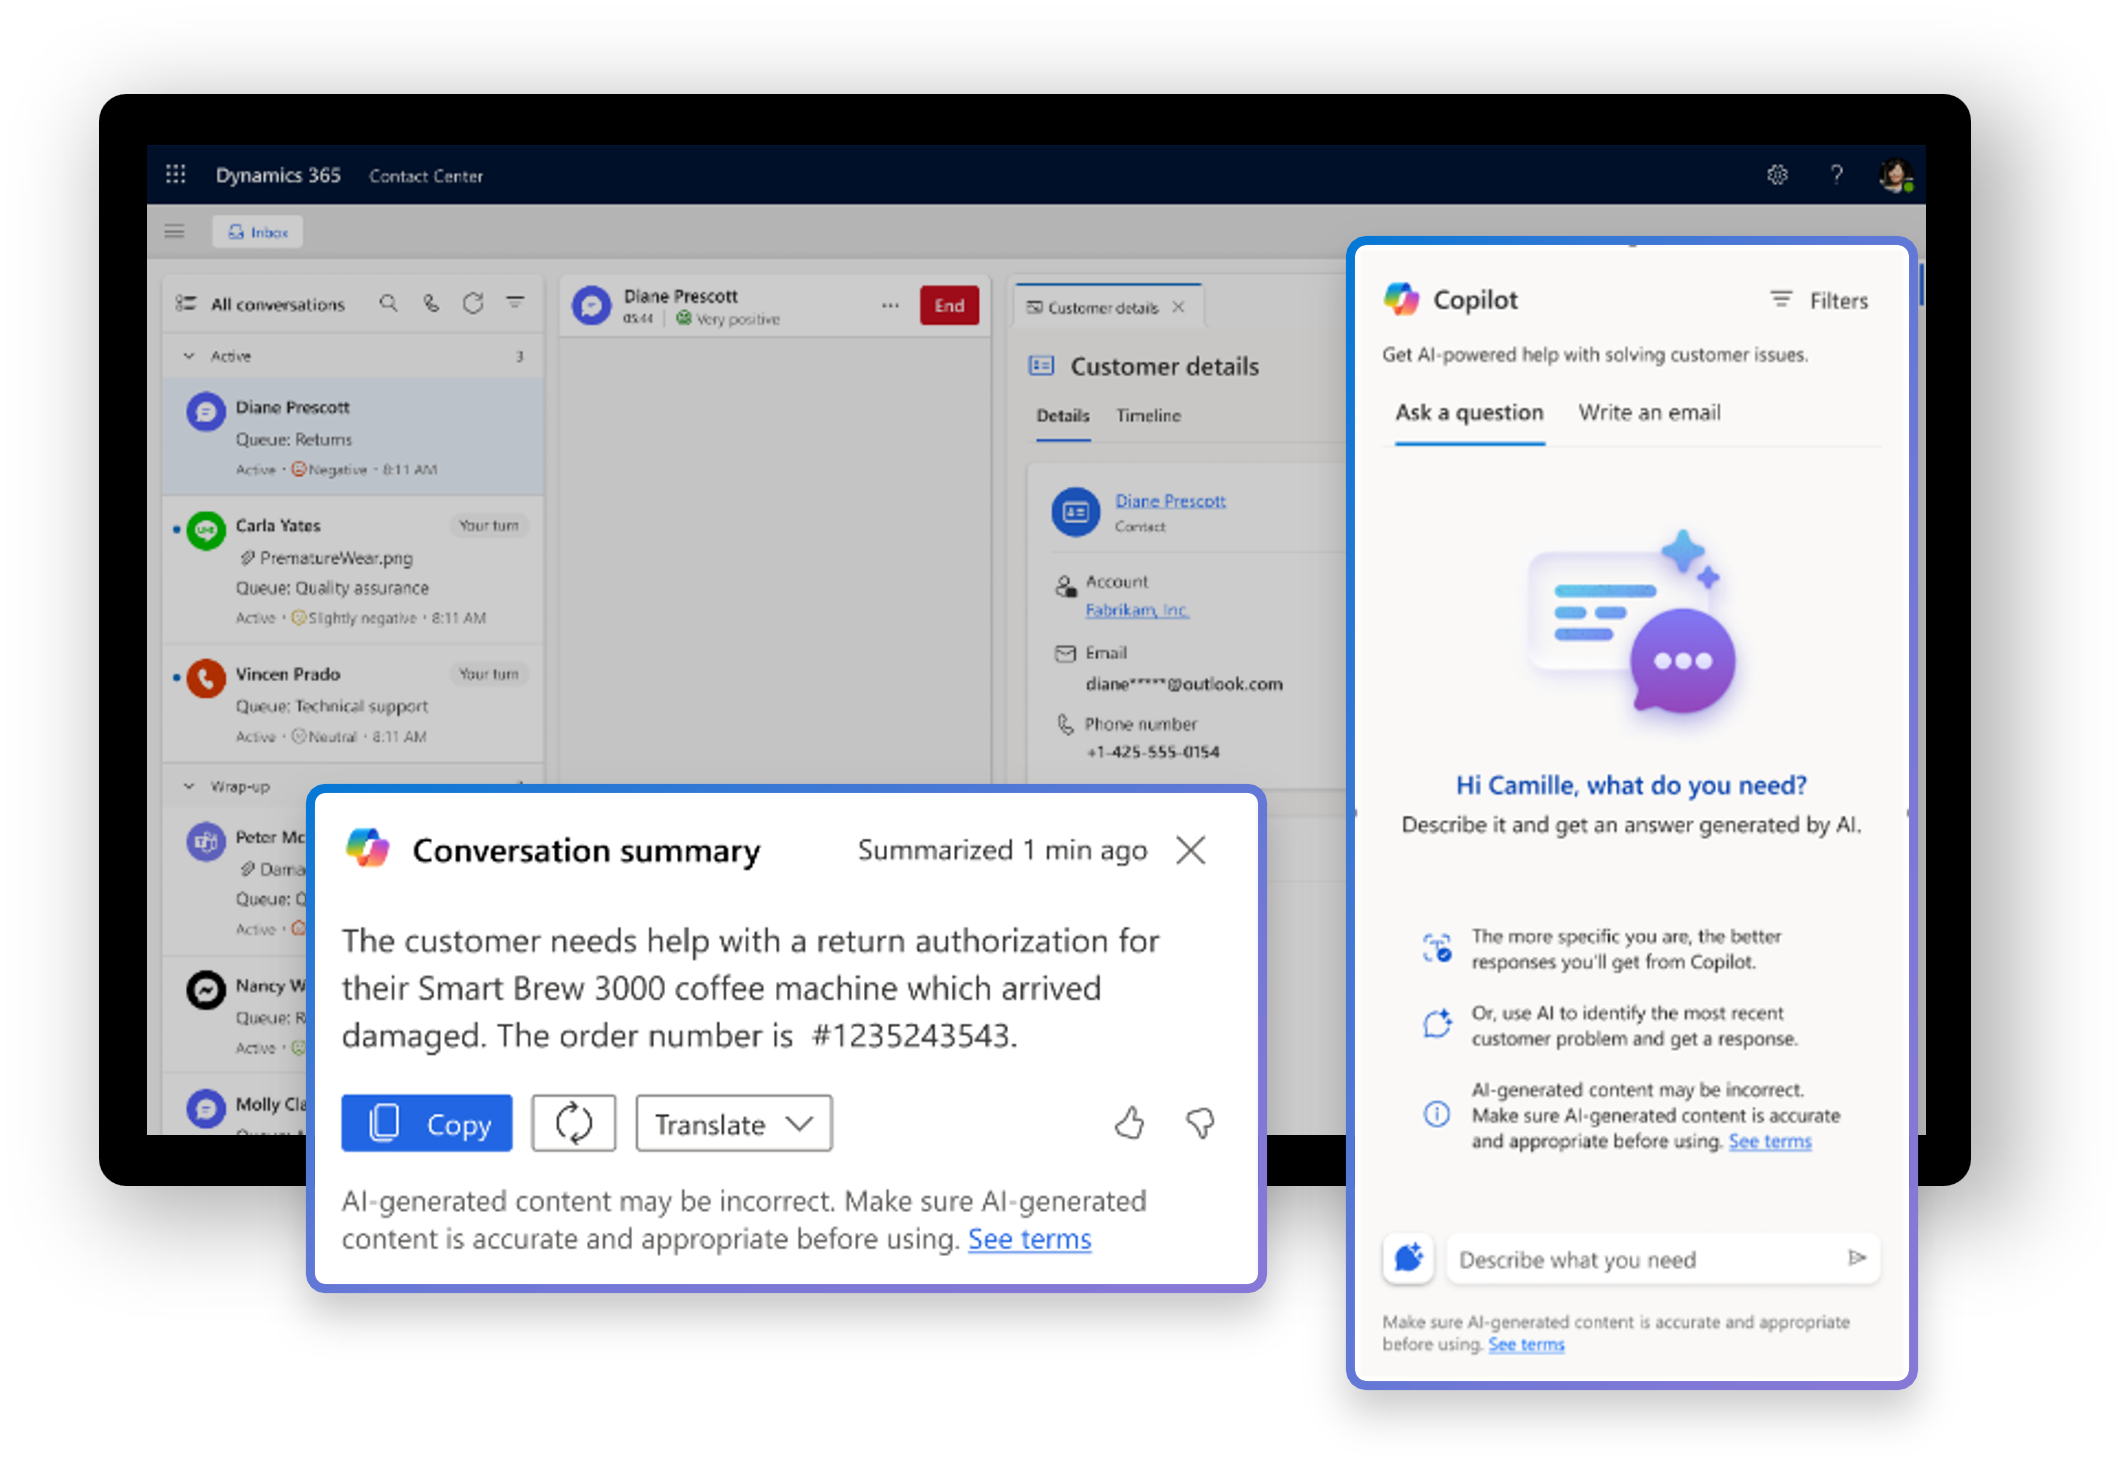End the Diane Prescott conversation

(949, 306)
